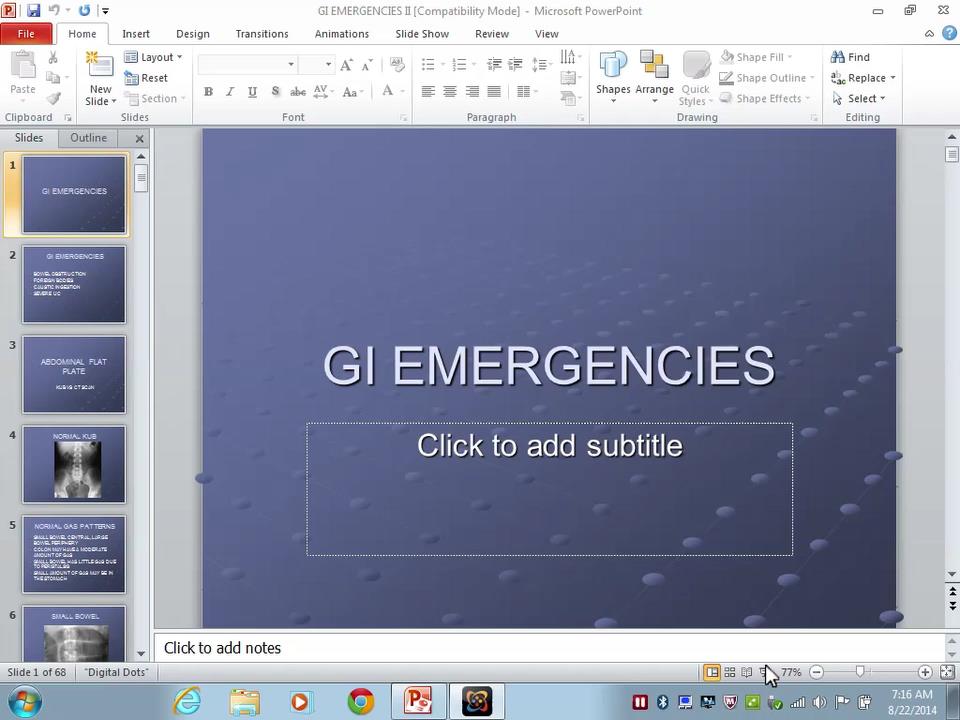The height and width of the screenshot is (720, 960).
Task: Toggle Bold formatting
Action: 208,92
